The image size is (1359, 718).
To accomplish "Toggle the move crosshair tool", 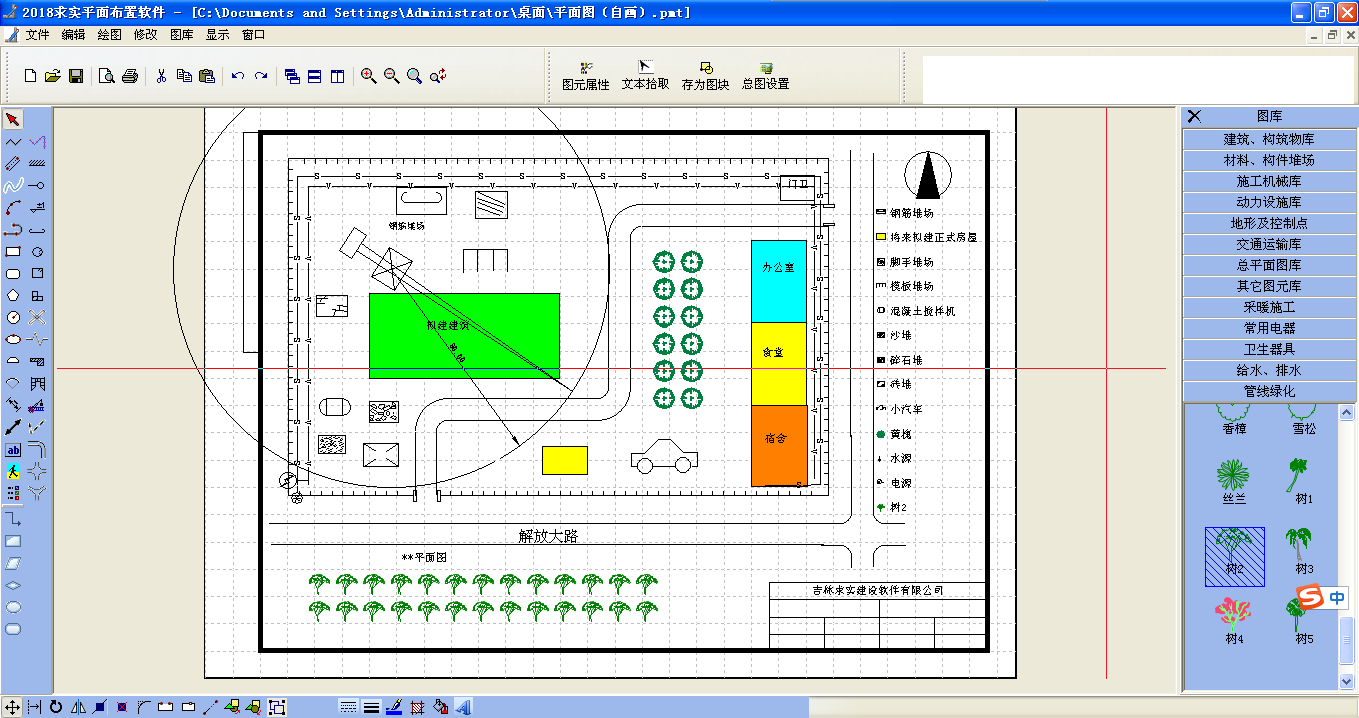I will pos(12,707).
